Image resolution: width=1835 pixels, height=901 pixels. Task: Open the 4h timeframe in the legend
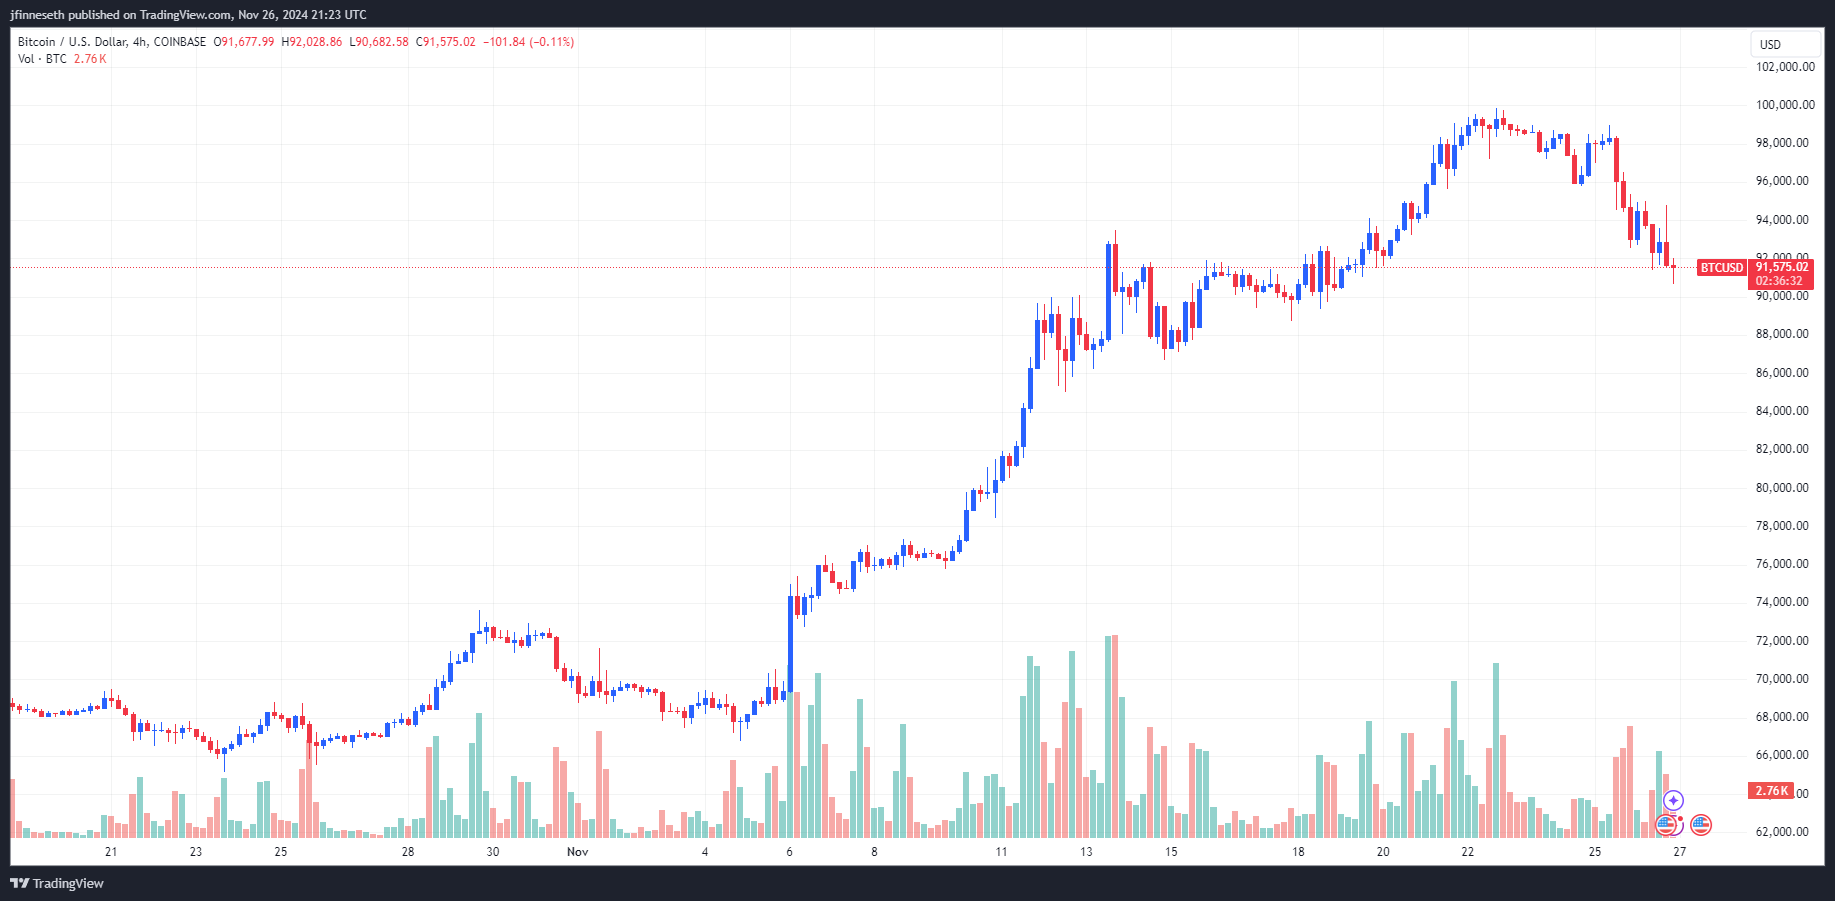139,42
